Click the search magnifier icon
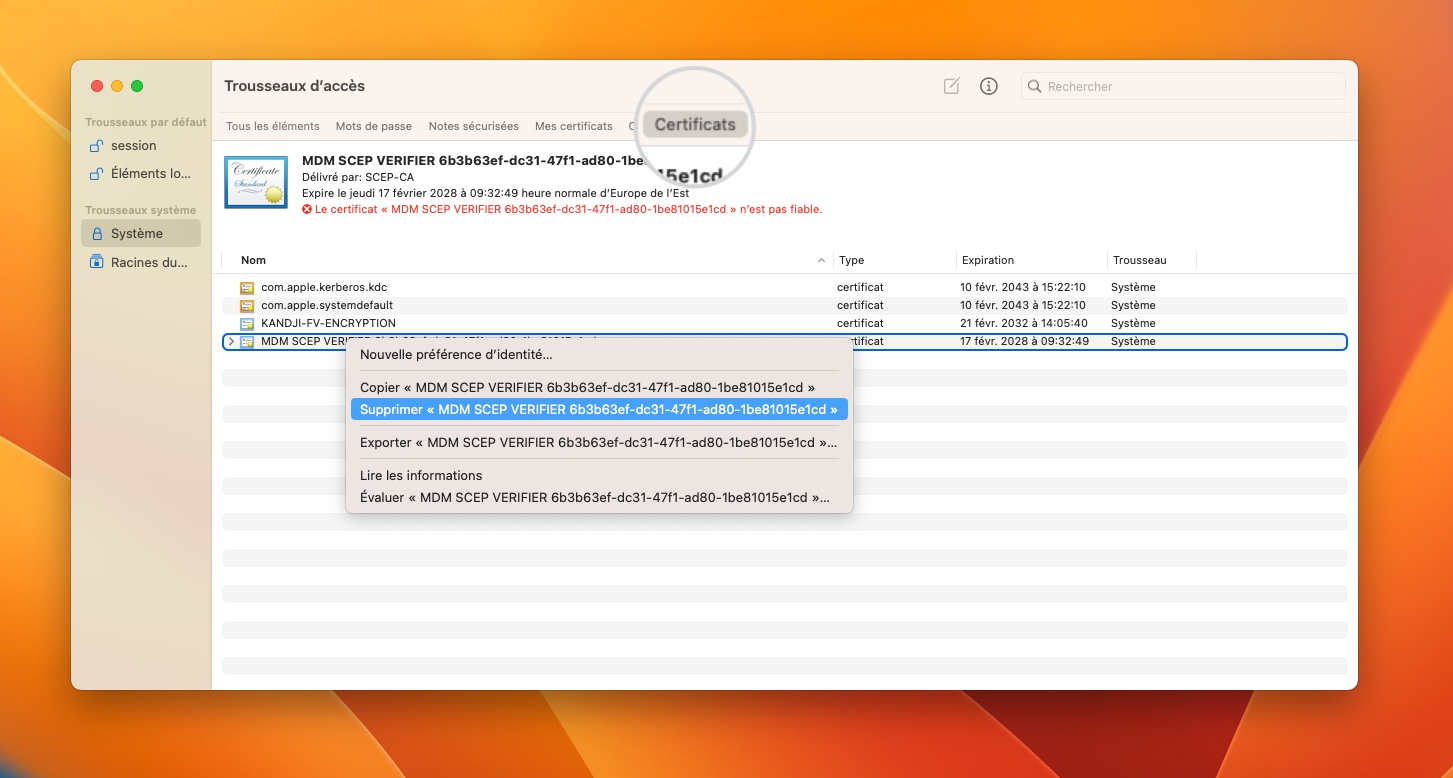Image resolution: width=1453 pixels, height=778 pixels. coord(1035,87)
